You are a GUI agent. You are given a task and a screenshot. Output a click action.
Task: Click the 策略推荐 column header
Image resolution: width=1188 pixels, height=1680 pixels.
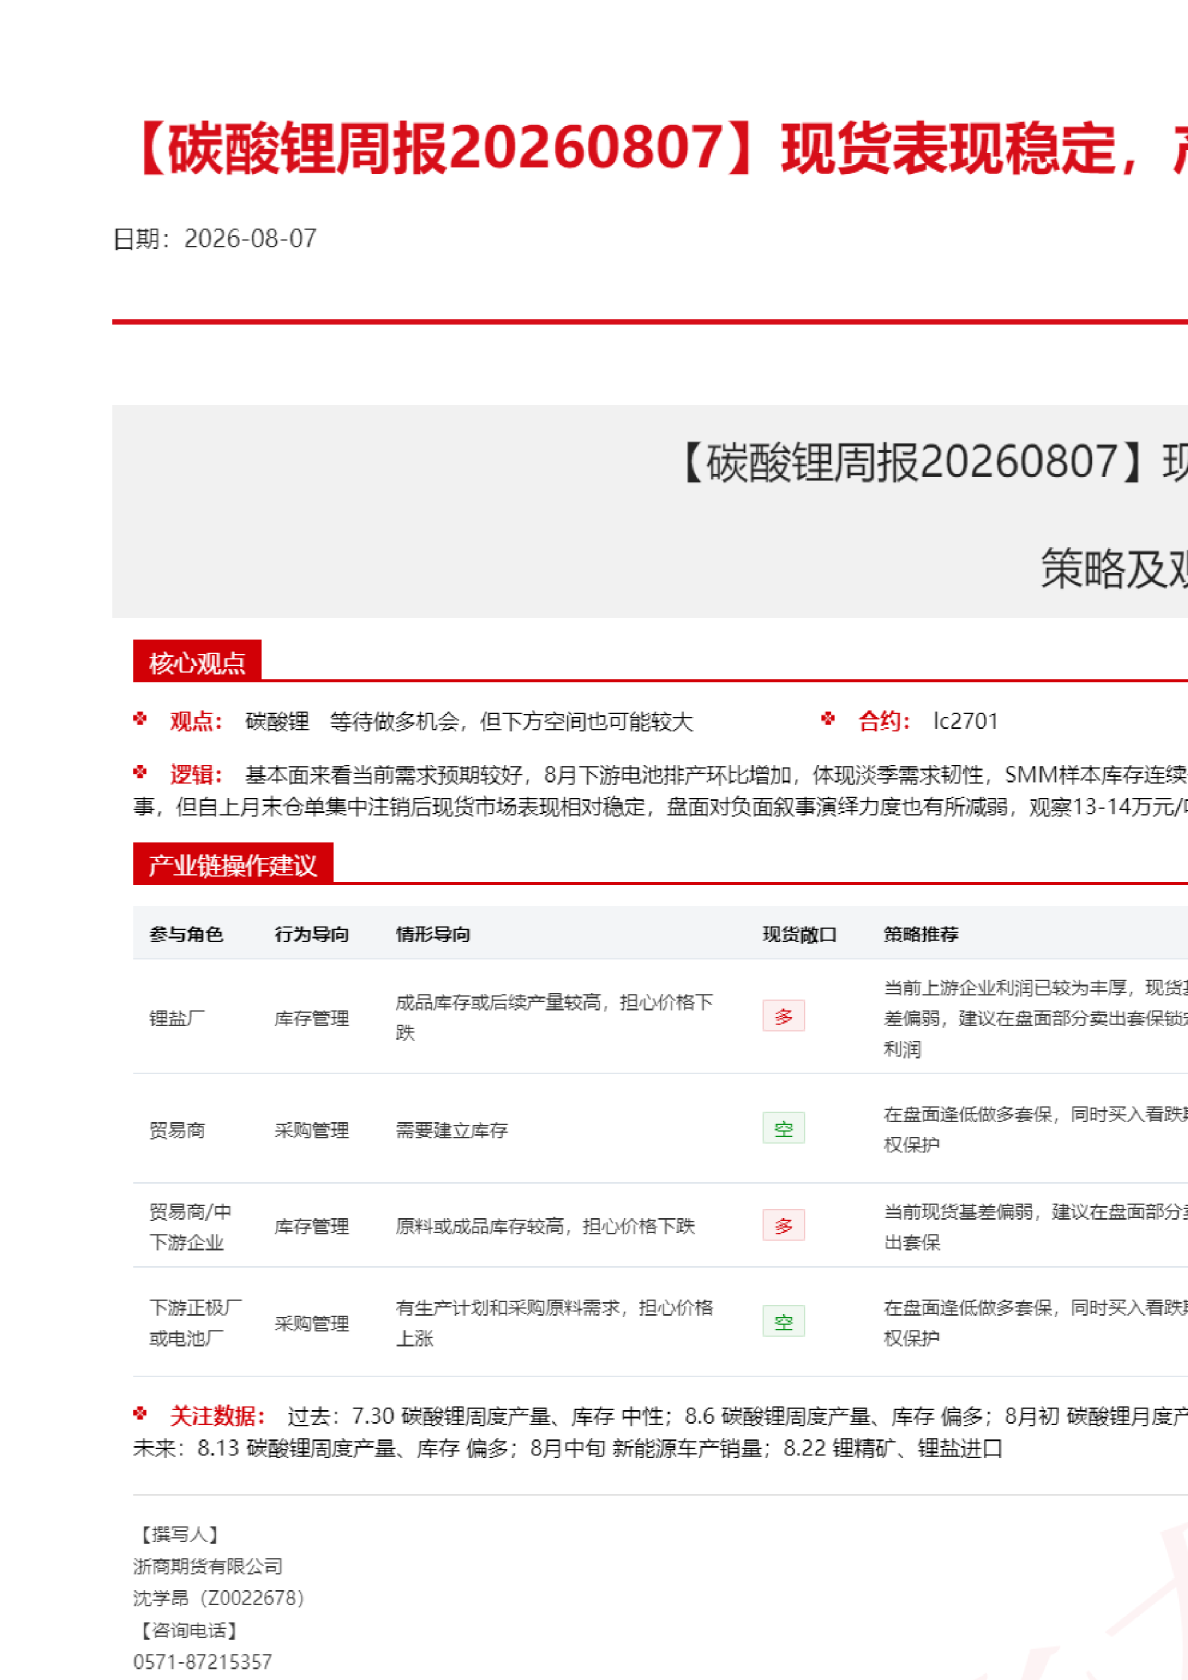[x=921, y=934]
